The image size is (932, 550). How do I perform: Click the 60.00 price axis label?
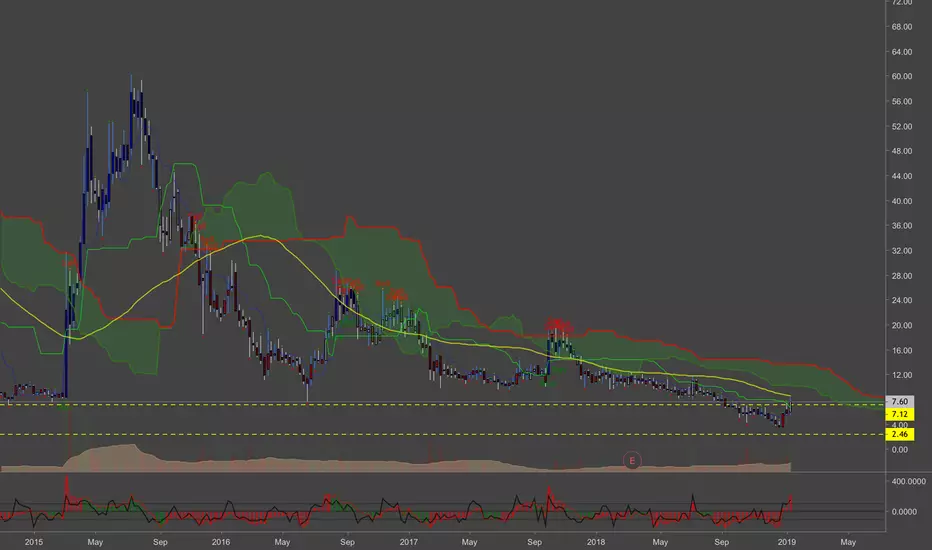(x=902, y=76)
